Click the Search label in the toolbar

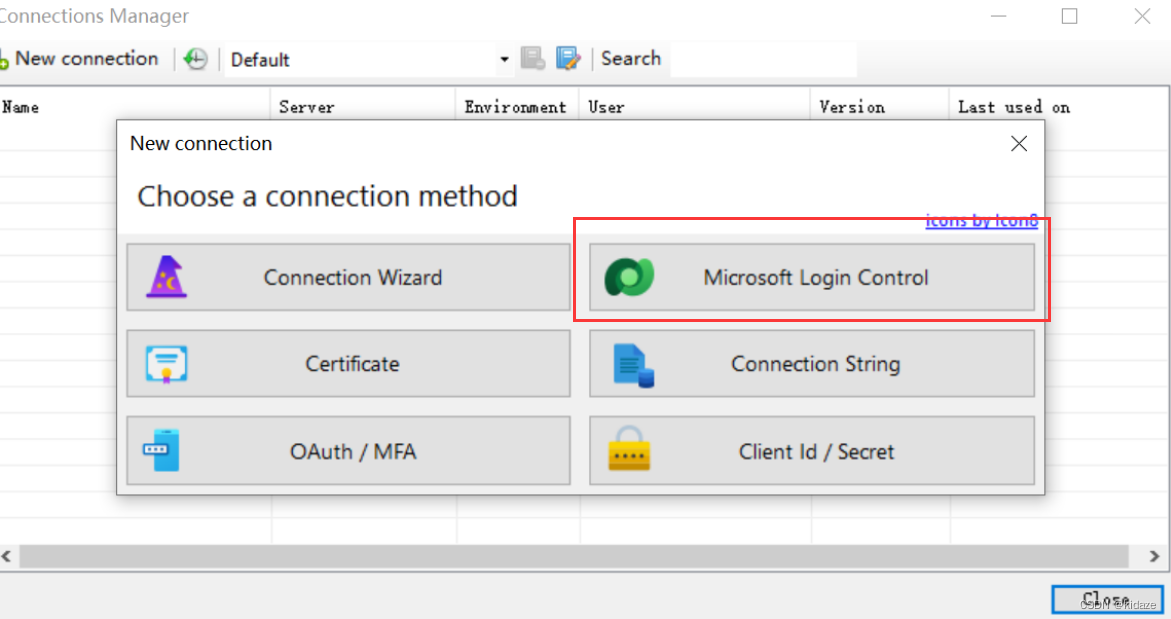[631, 59]
